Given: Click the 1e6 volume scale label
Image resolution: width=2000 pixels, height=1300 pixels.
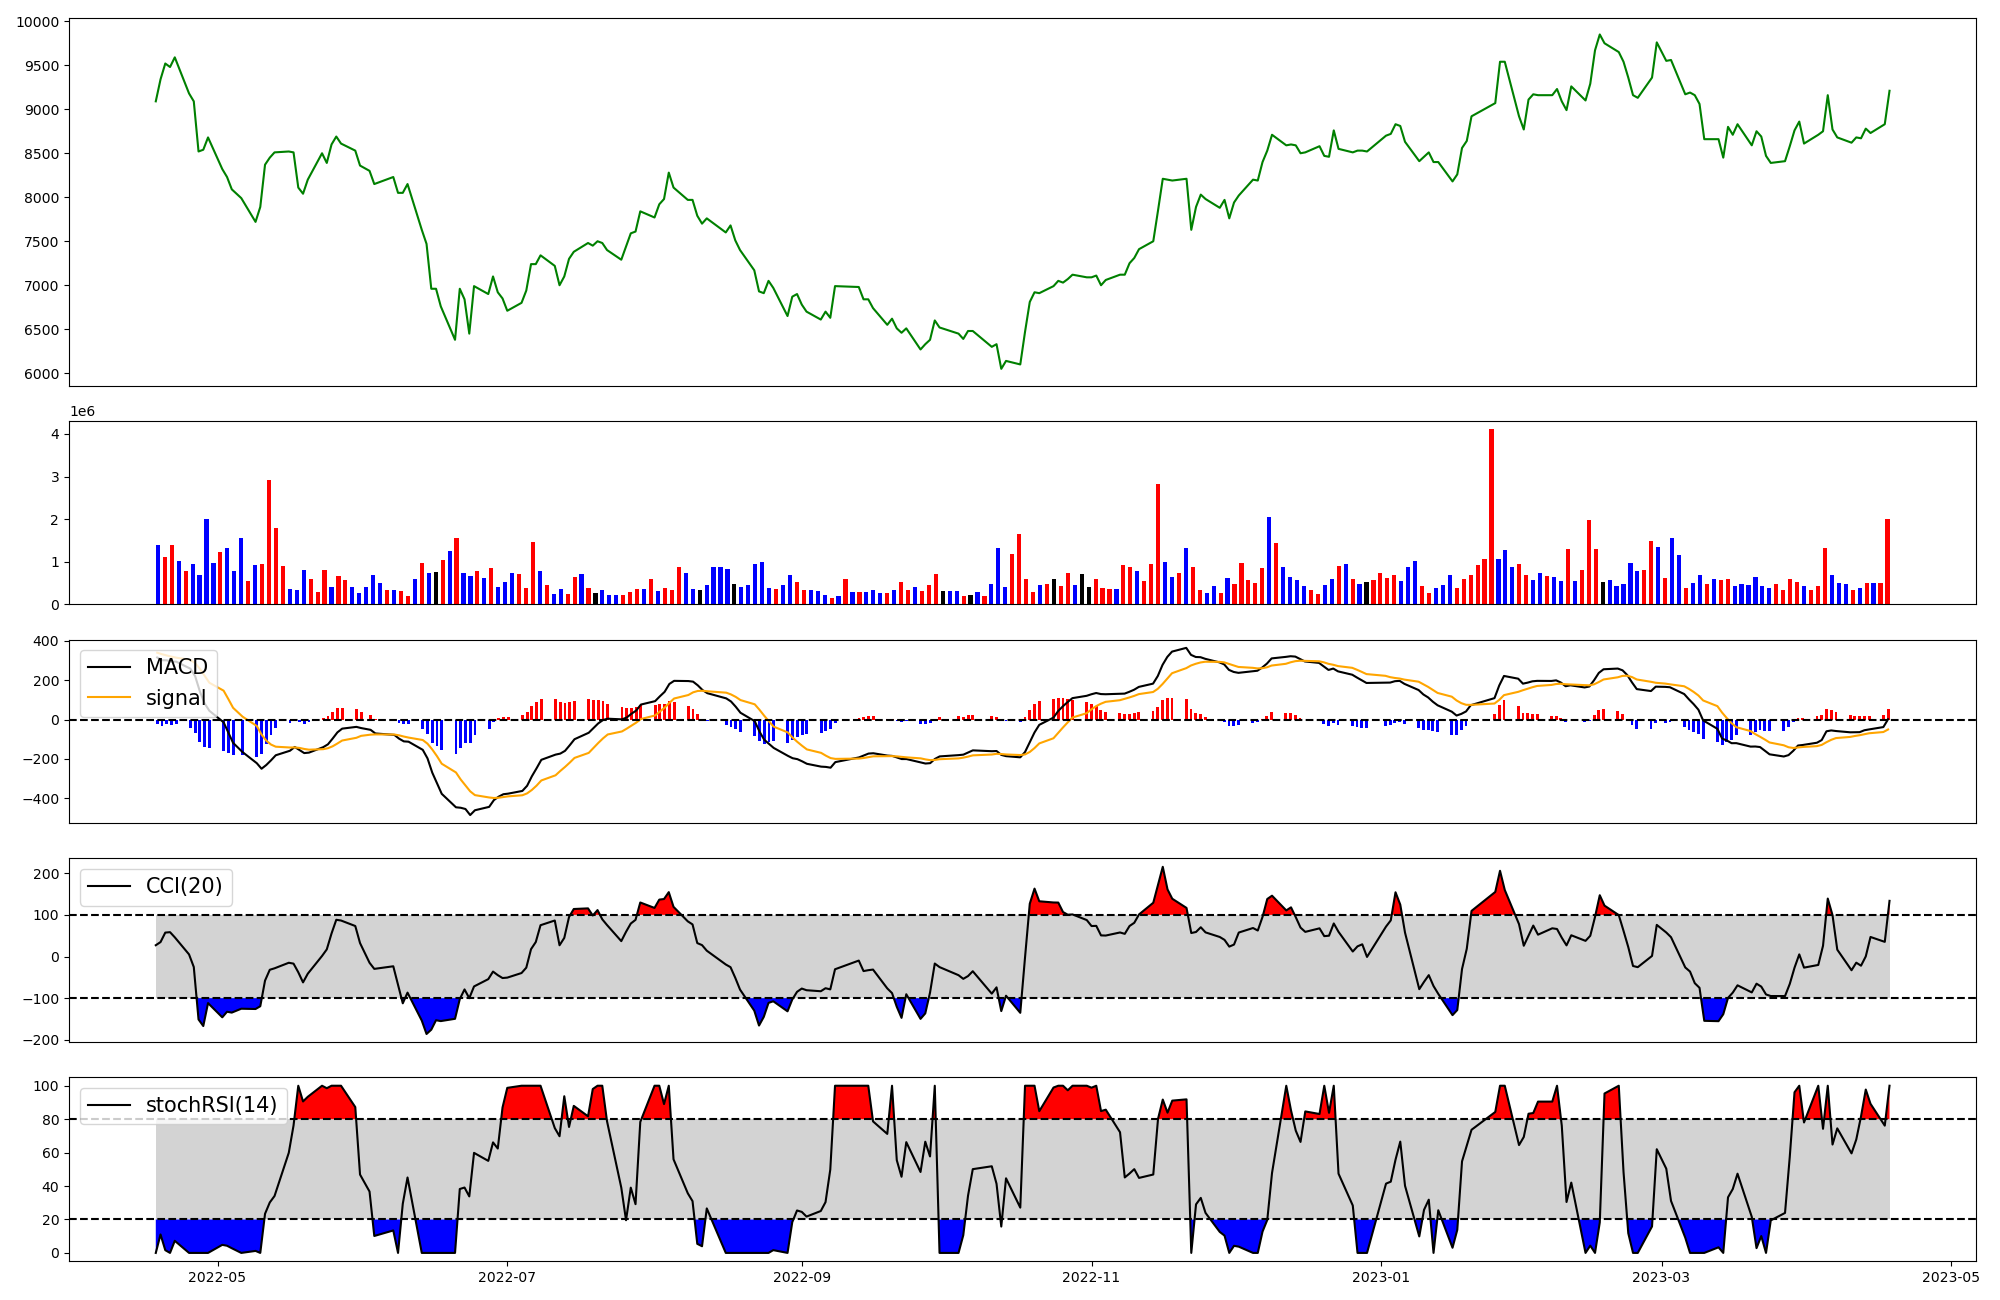Looking at the screenshot, I should [82, 412].
